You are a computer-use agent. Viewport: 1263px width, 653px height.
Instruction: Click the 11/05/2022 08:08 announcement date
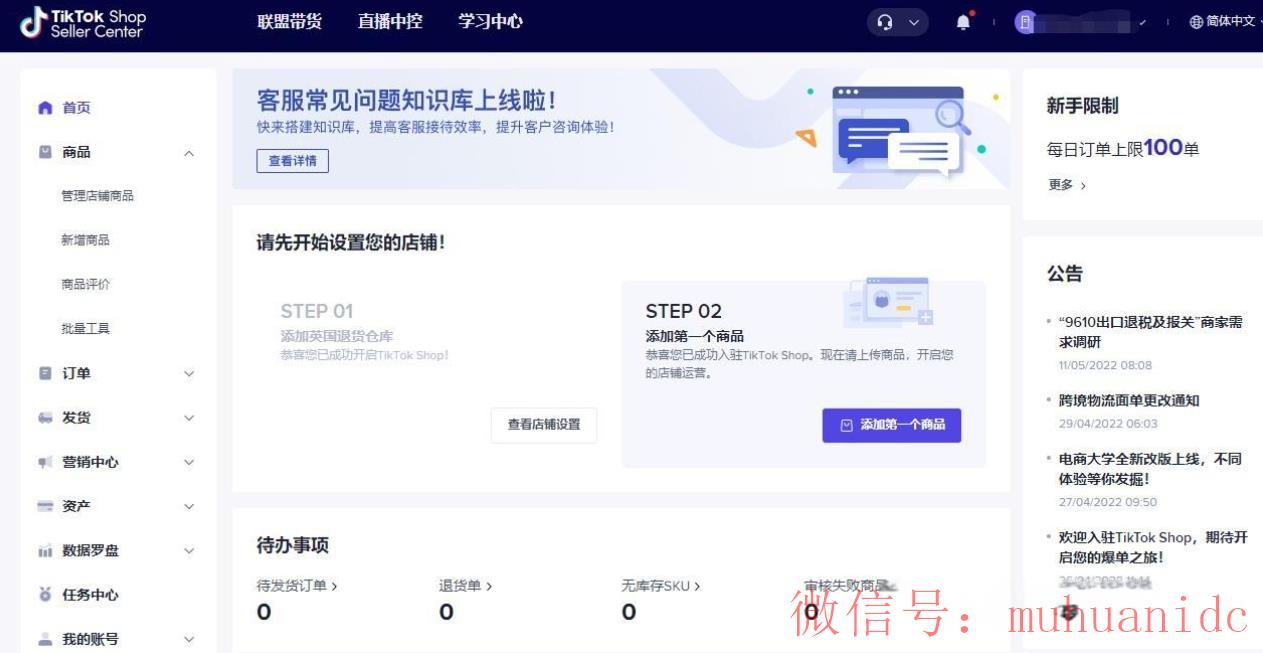1105,365
